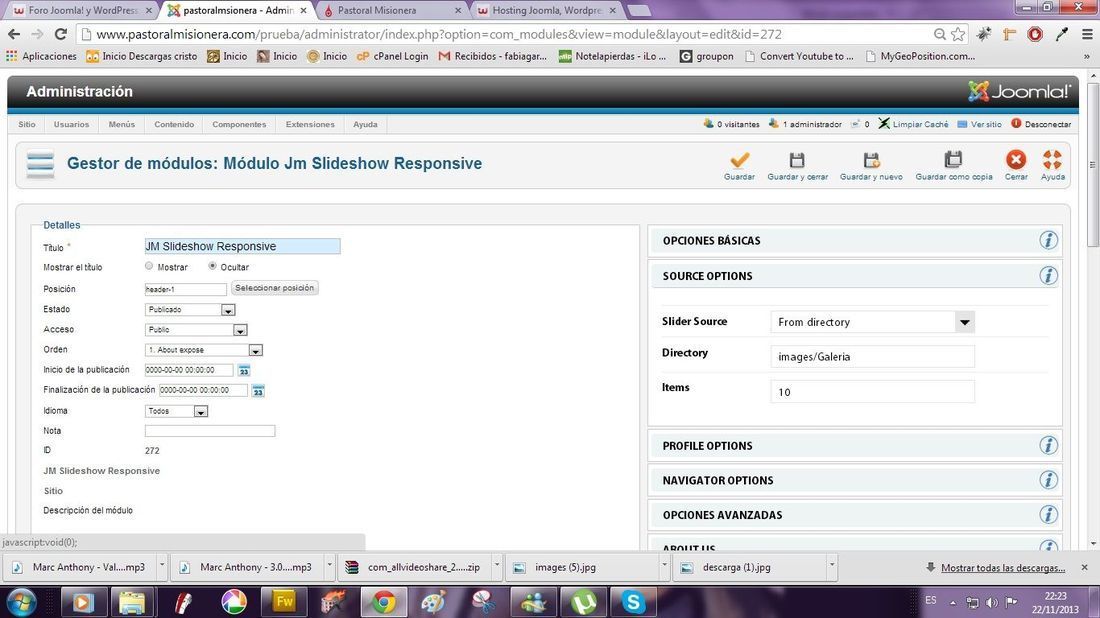Click Guardar y nuevo toolbar icon

[871, 160]
